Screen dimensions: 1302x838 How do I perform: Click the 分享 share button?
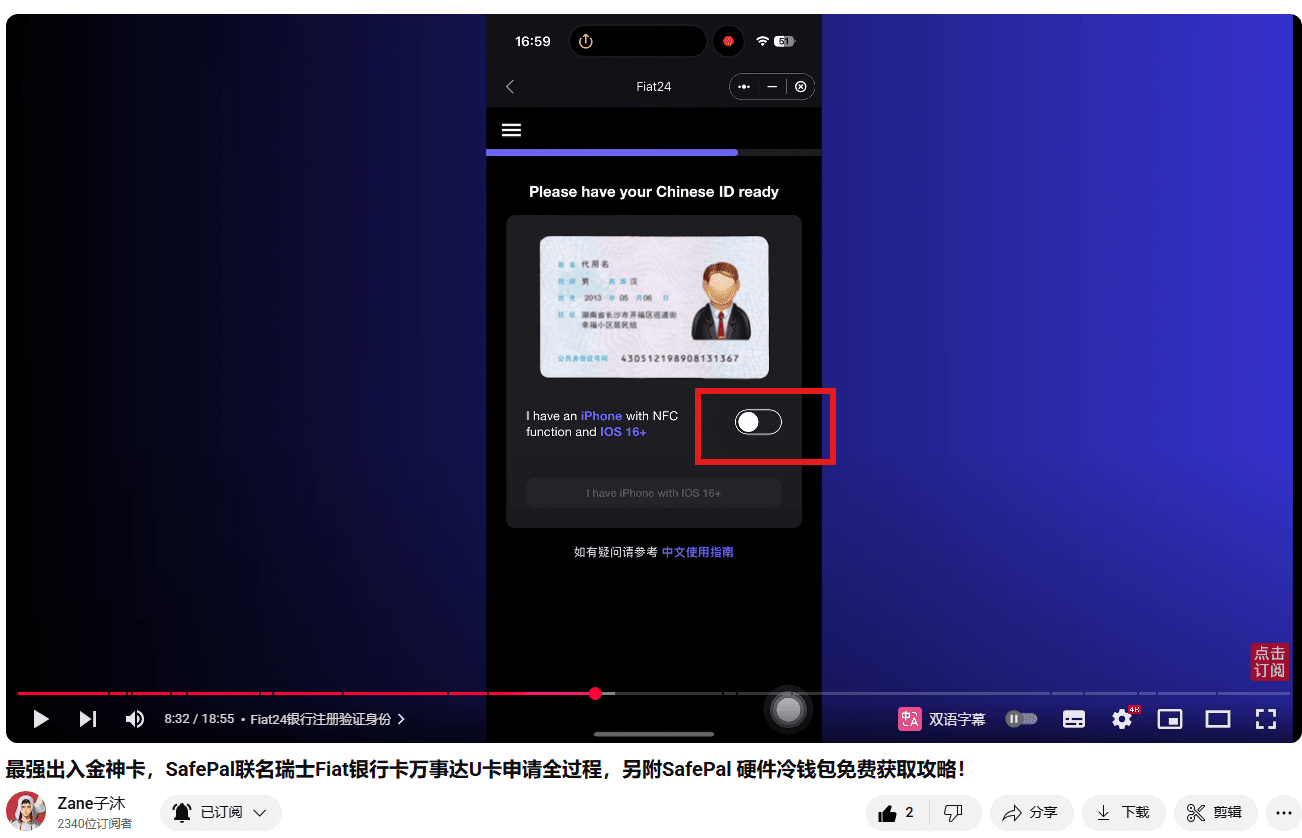(1031, 813)
